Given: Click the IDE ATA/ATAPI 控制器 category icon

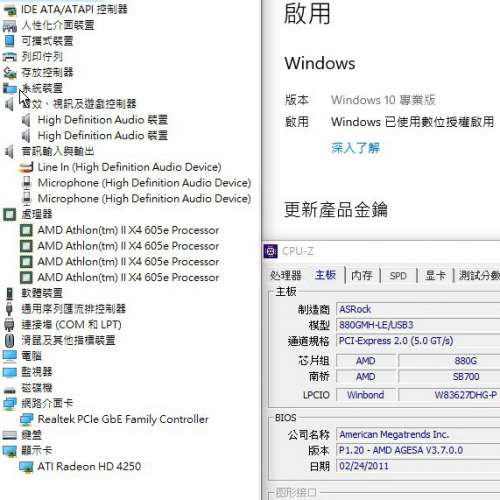Looking at the screenshot, I should click(9, 9).
